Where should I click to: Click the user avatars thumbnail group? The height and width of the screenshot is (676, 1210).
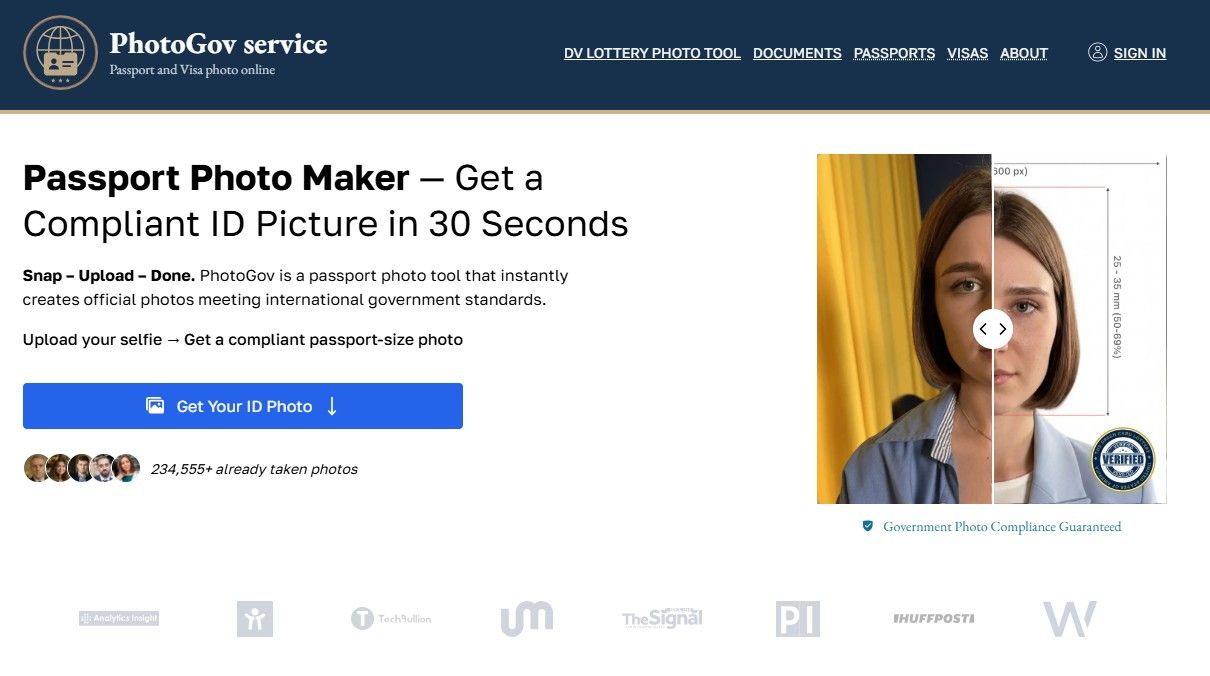(x=82, y=468)
